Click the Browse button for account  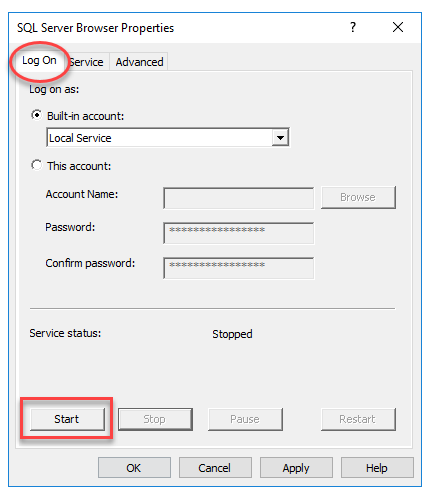click(x=358, y=197)
